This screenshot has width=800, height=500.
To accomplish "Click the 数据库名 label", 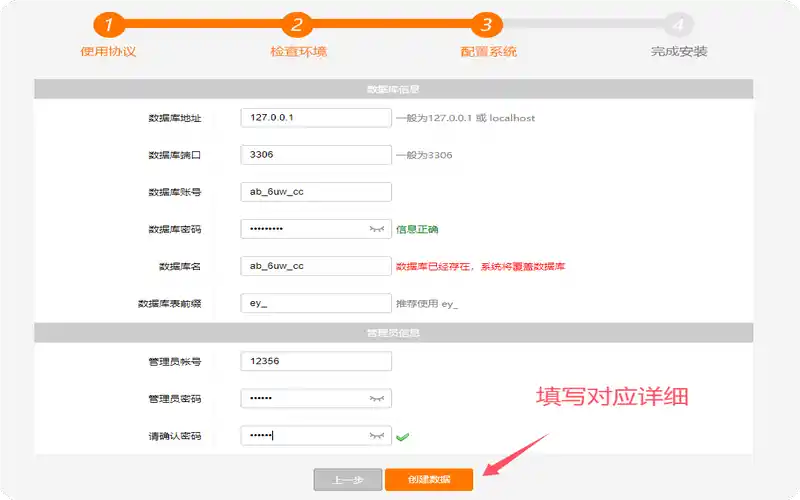I will click(180, 266).
